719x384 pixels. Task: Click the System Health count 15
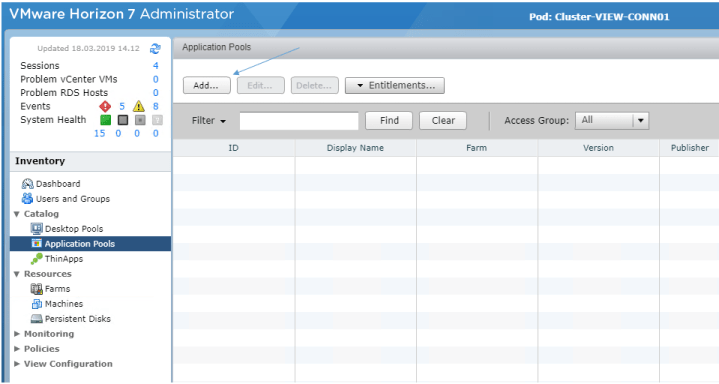coord(100,134)
